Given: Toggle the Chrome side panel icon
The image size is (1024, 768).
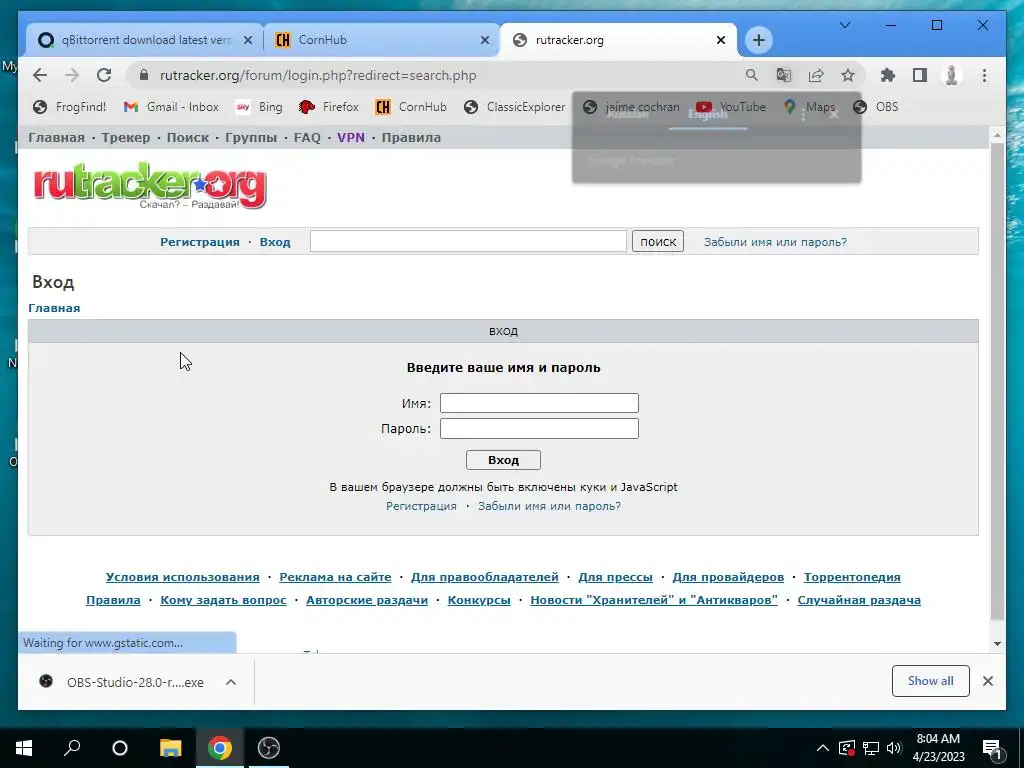Looking at the screenshot, I should tap(920, 75).
